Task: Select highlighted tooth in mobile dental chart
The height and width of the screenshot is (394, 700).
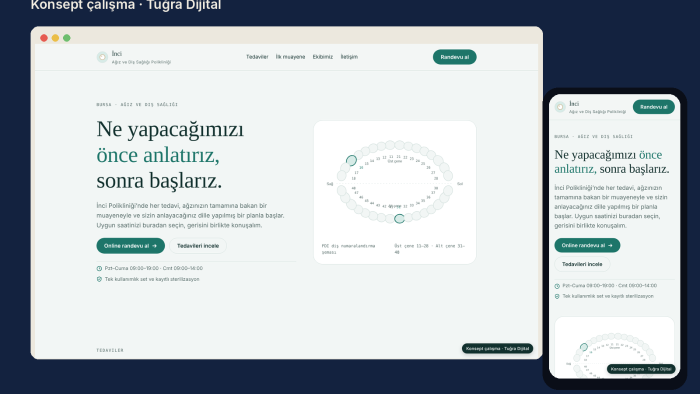Action: 584,347
